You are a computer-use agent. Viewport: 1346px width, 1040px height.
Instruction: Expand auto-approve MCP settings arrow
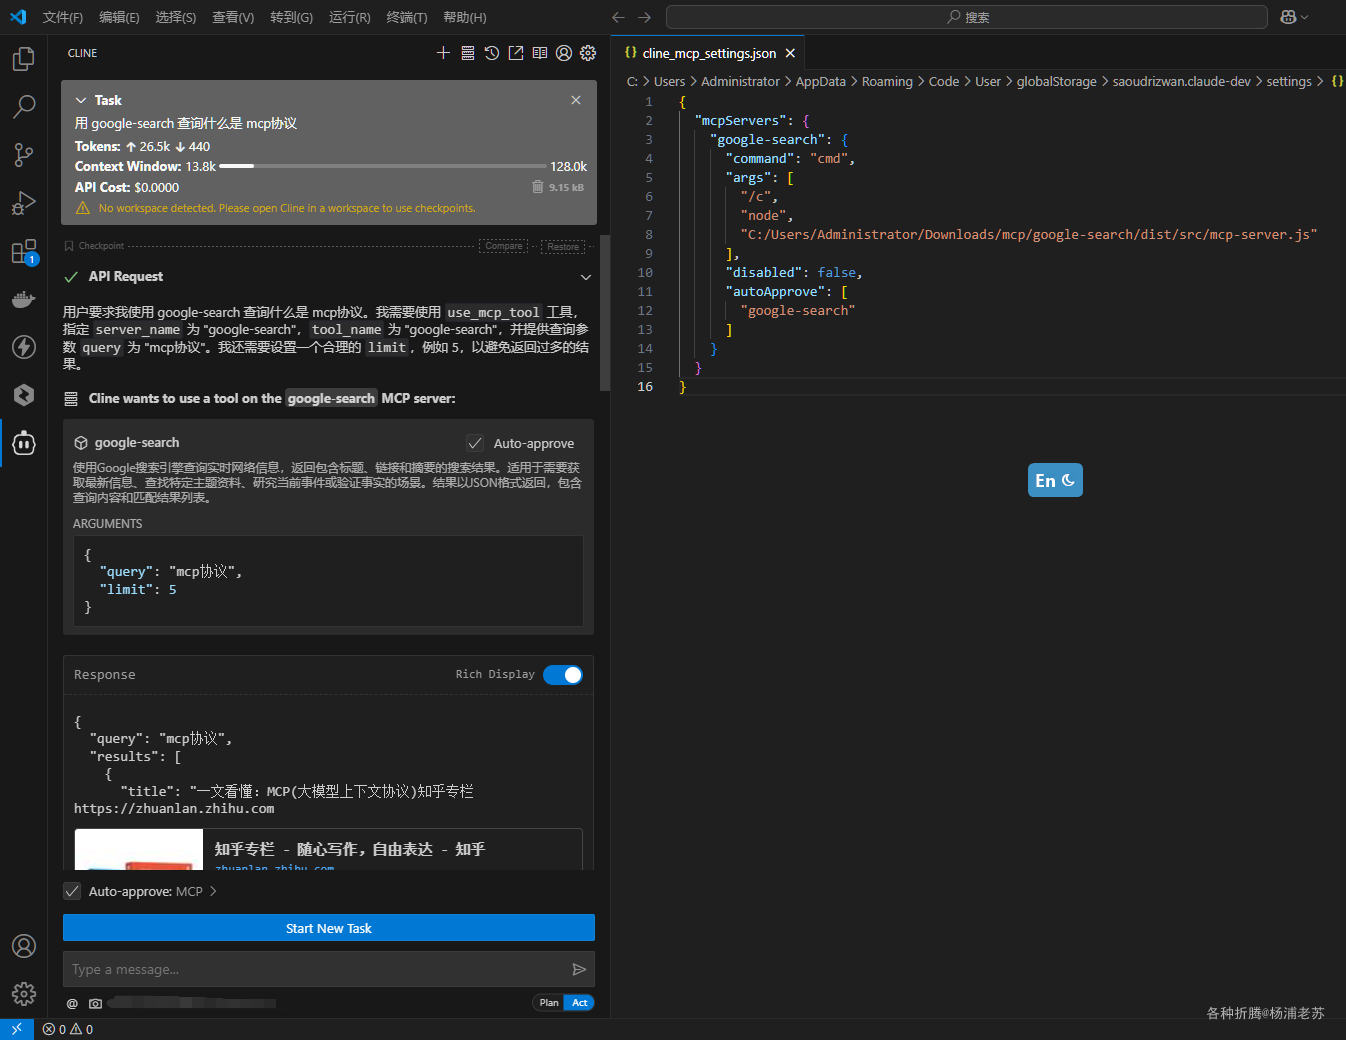[213, 891]
